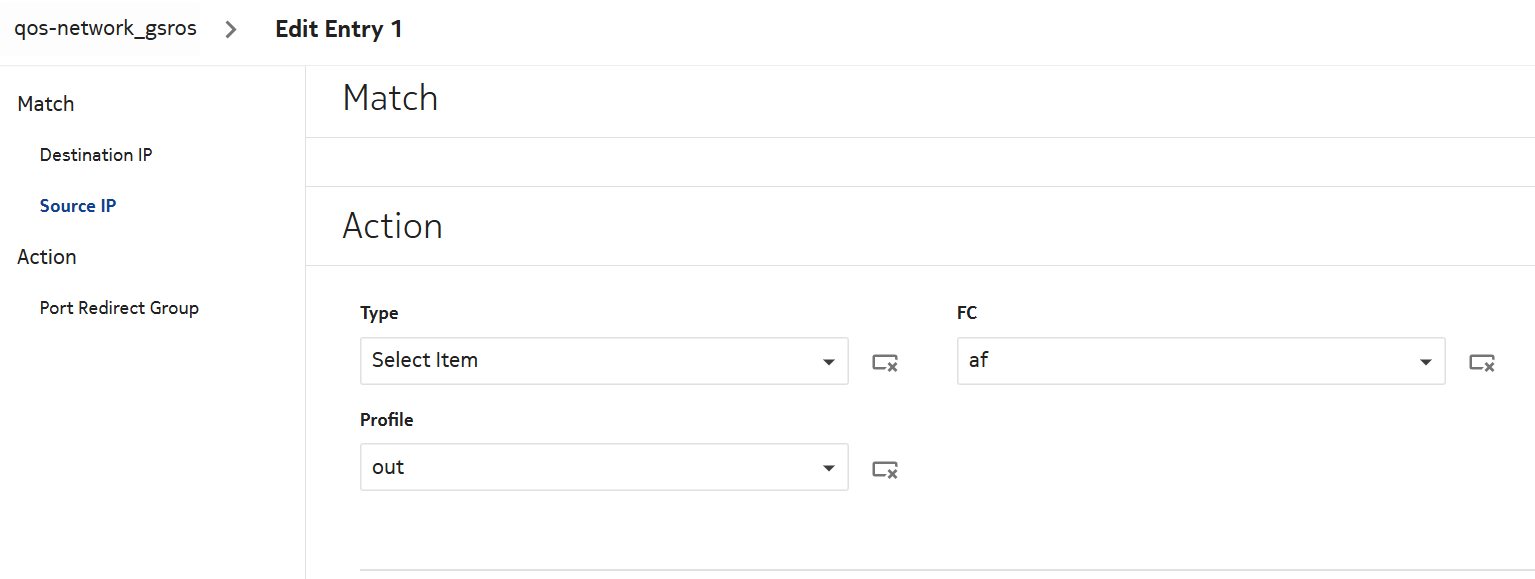
Task: Open the Profile dropdown set to out
Action: click(604, 467)
